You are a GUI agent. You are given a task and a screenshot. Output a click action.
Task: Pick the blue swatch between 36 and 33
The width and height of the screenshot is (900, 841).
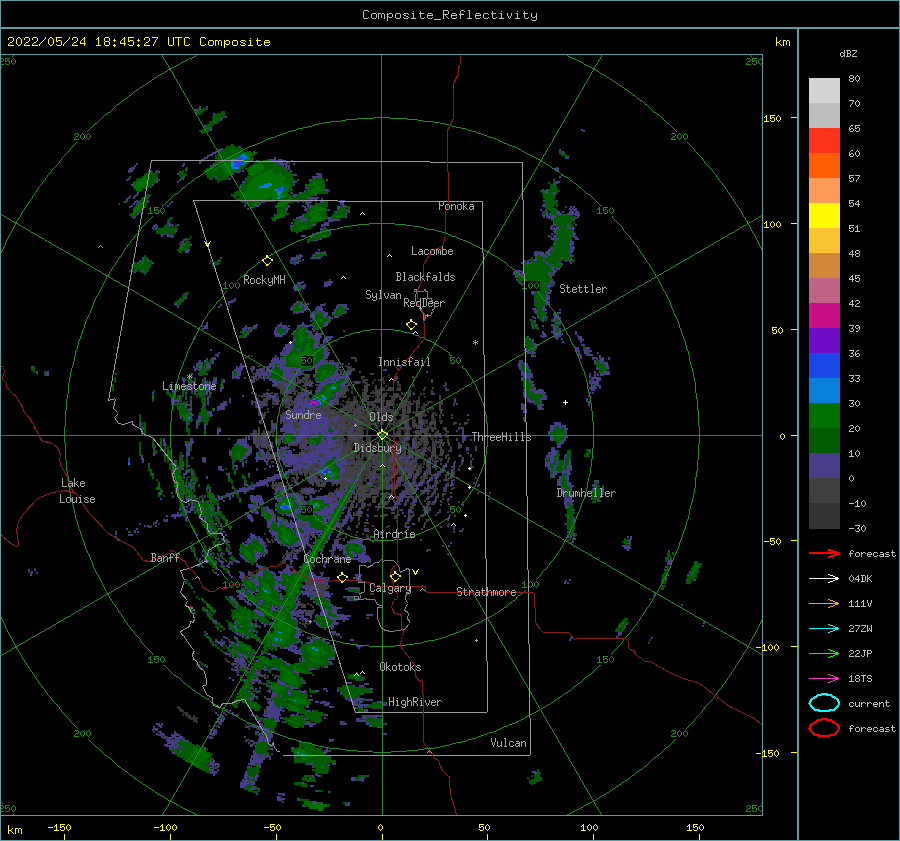click(x=824, y=366)
